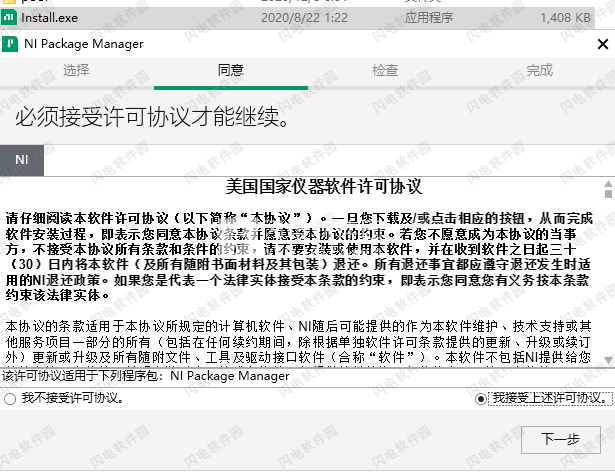The width and height of the screenshot is (615, 474).
Task: Click the Install.exe file icon
Action: pyautogui.click(x=9, y=17)
